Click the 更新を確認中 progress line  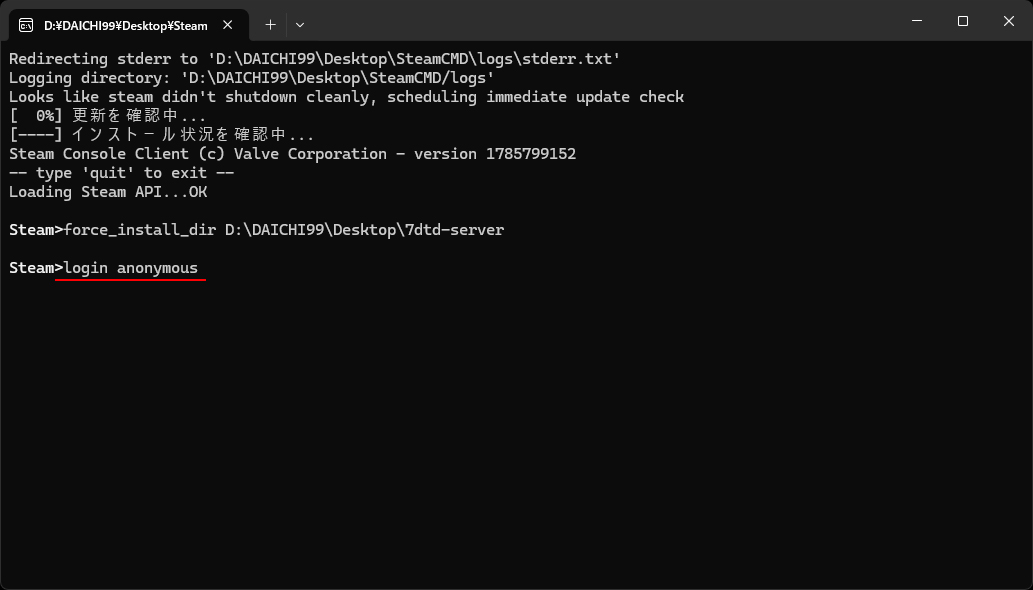(108, 116)
